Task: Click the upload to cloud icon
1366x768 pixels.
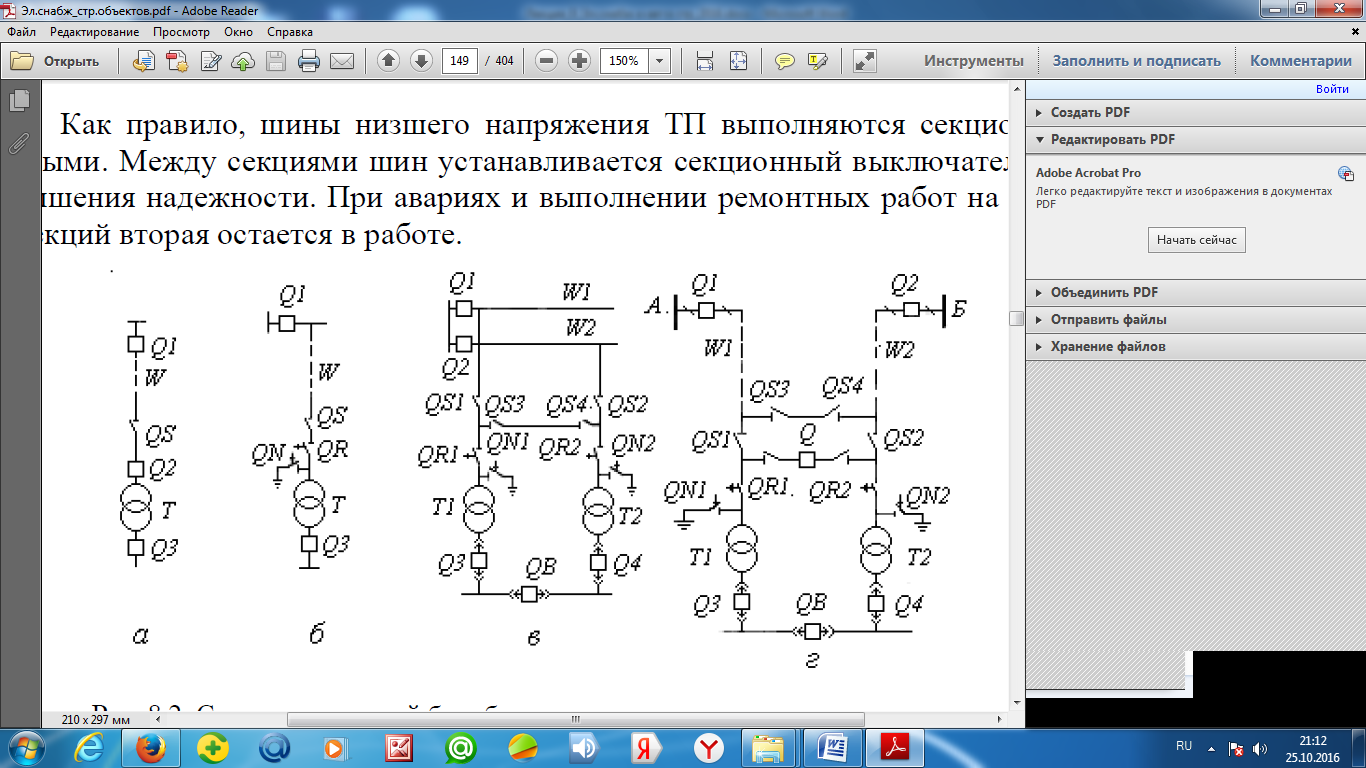Action: pyautogui.click(x=243, y=61)
